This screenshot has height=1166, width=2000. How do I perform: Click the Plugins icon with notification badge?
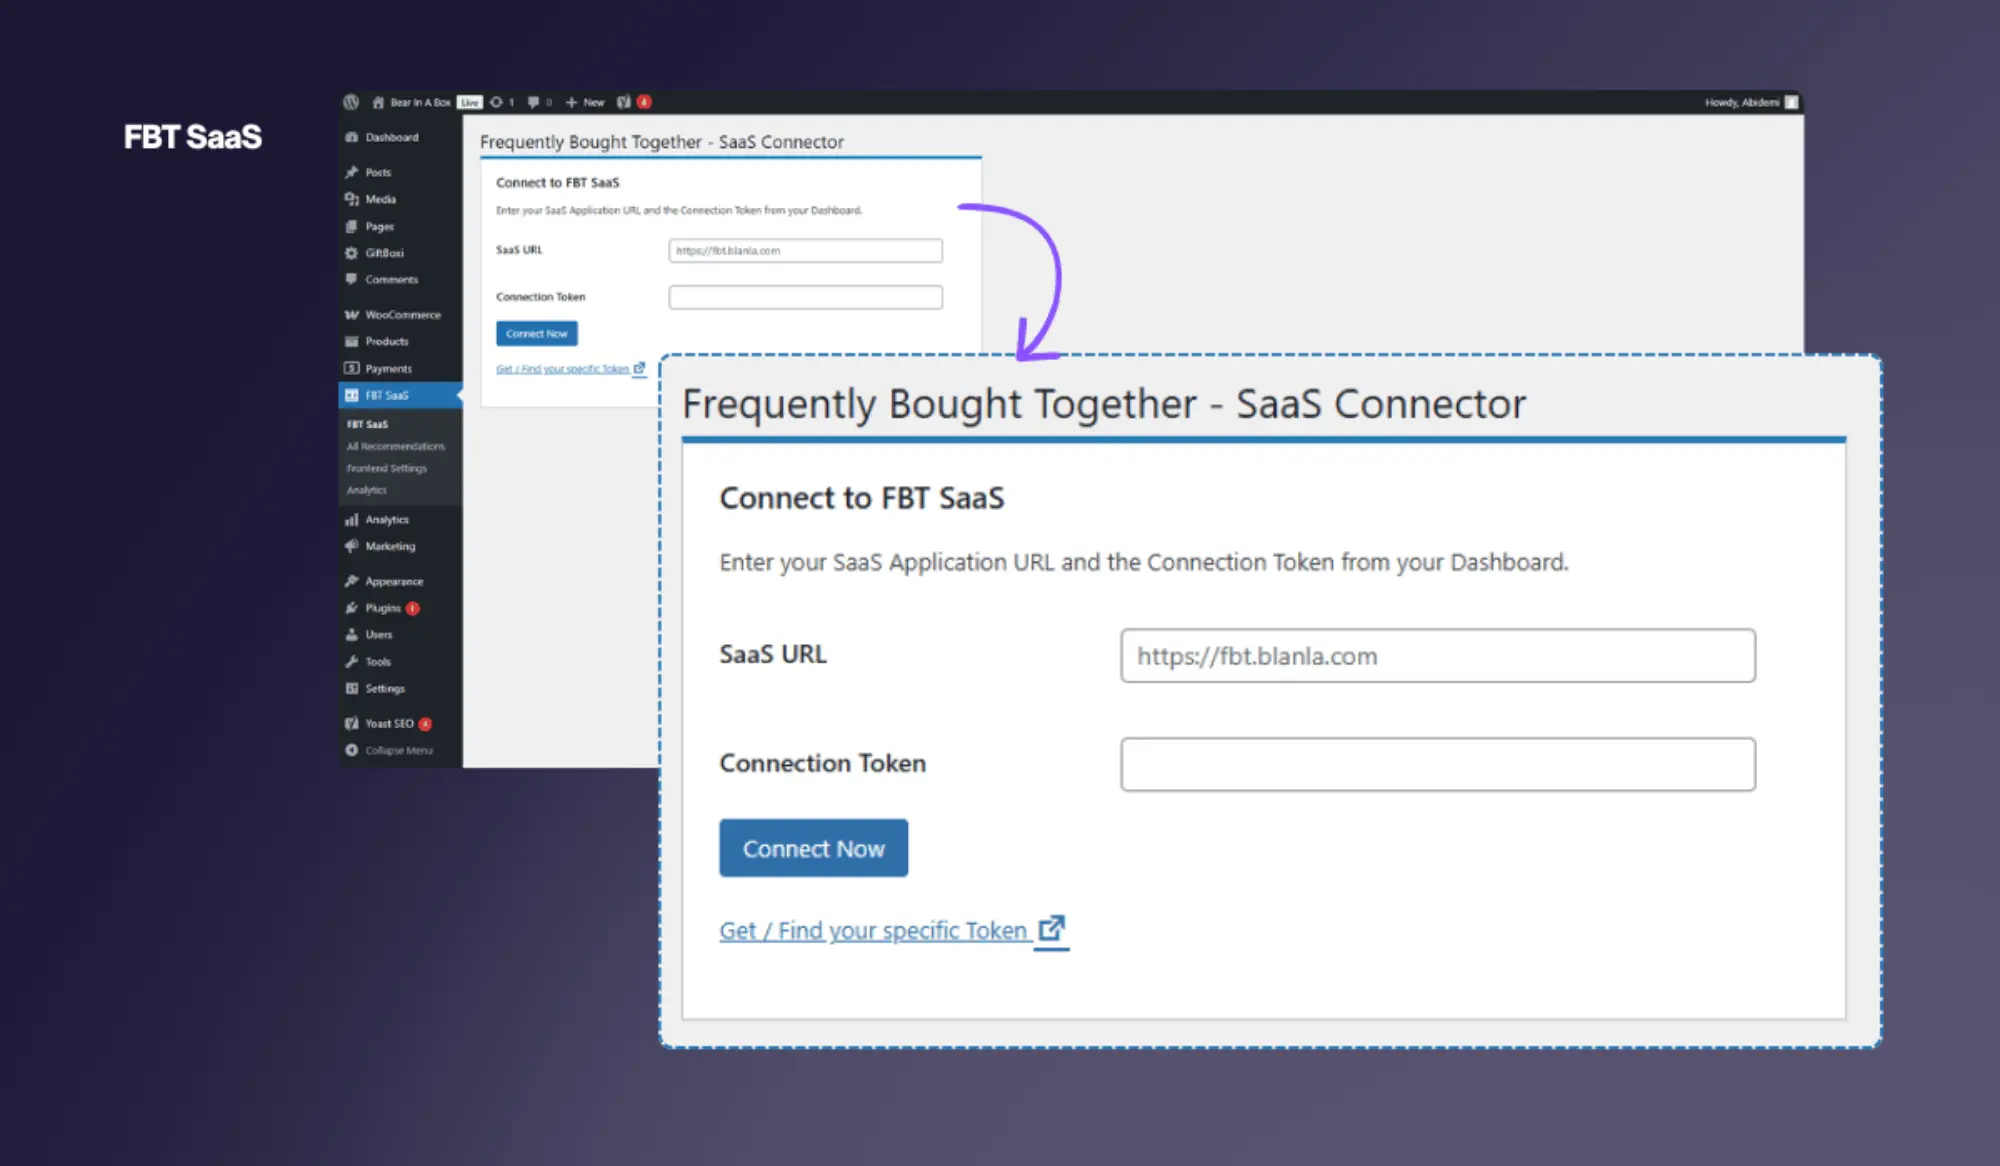pos(352,607)
